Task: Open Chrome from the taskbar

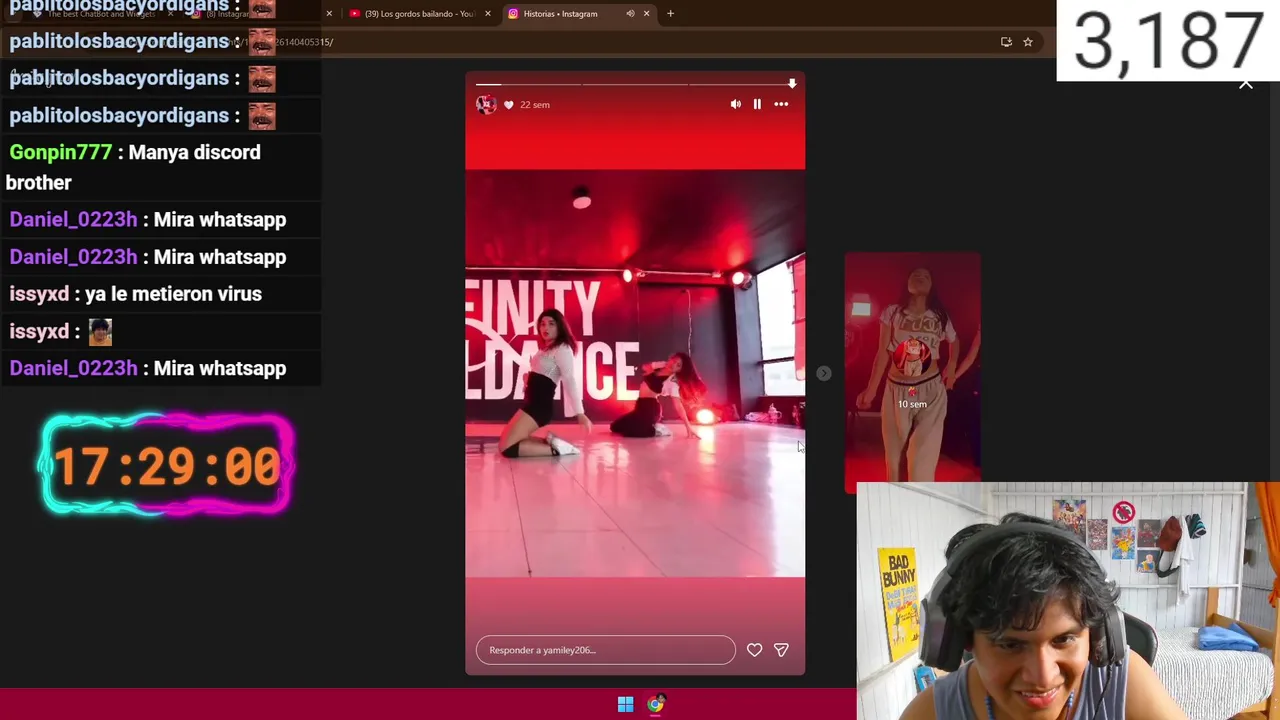Action: (655, 705)
